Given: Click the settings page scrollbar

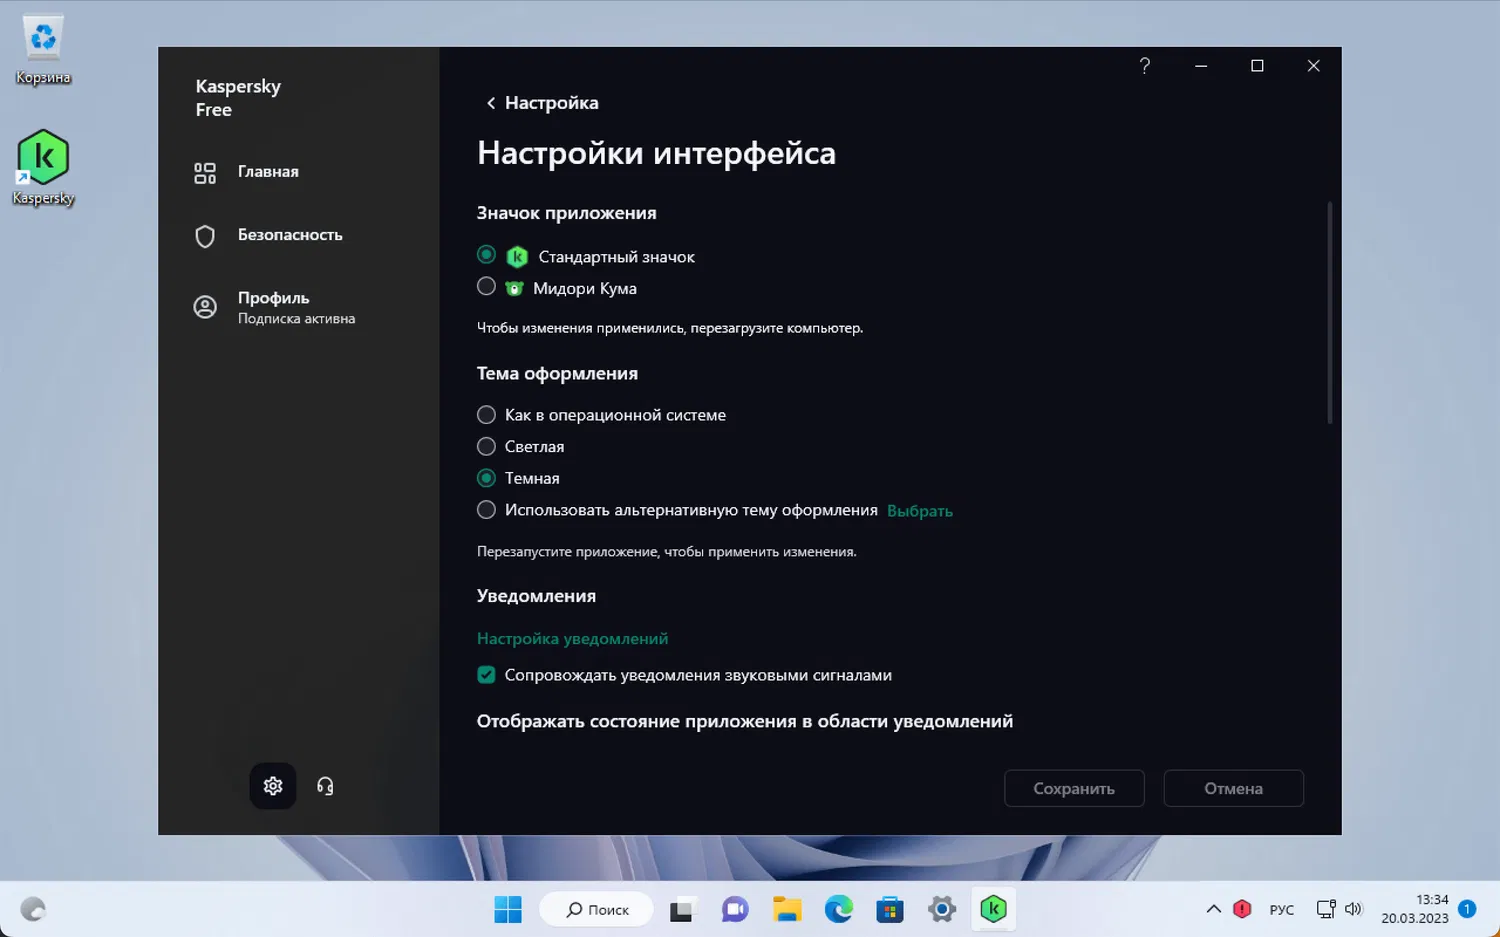Looking at the screenshot, I should [1329, 312].
